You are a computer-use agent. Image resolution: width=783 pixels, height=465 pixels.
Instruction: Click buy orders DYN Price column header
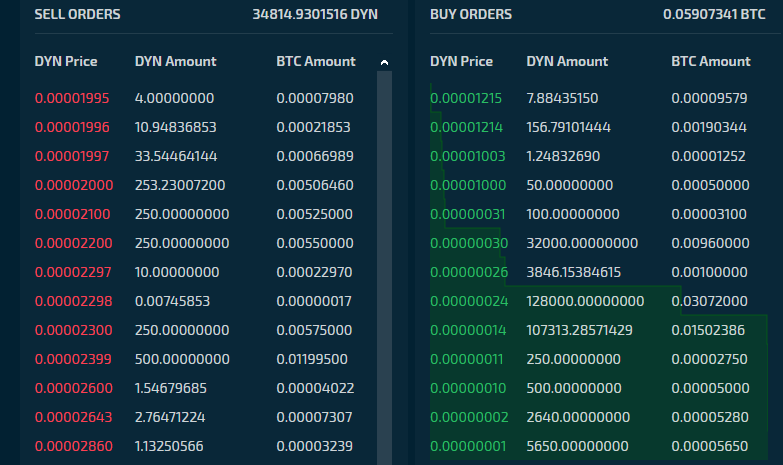(x=461, y=61)
